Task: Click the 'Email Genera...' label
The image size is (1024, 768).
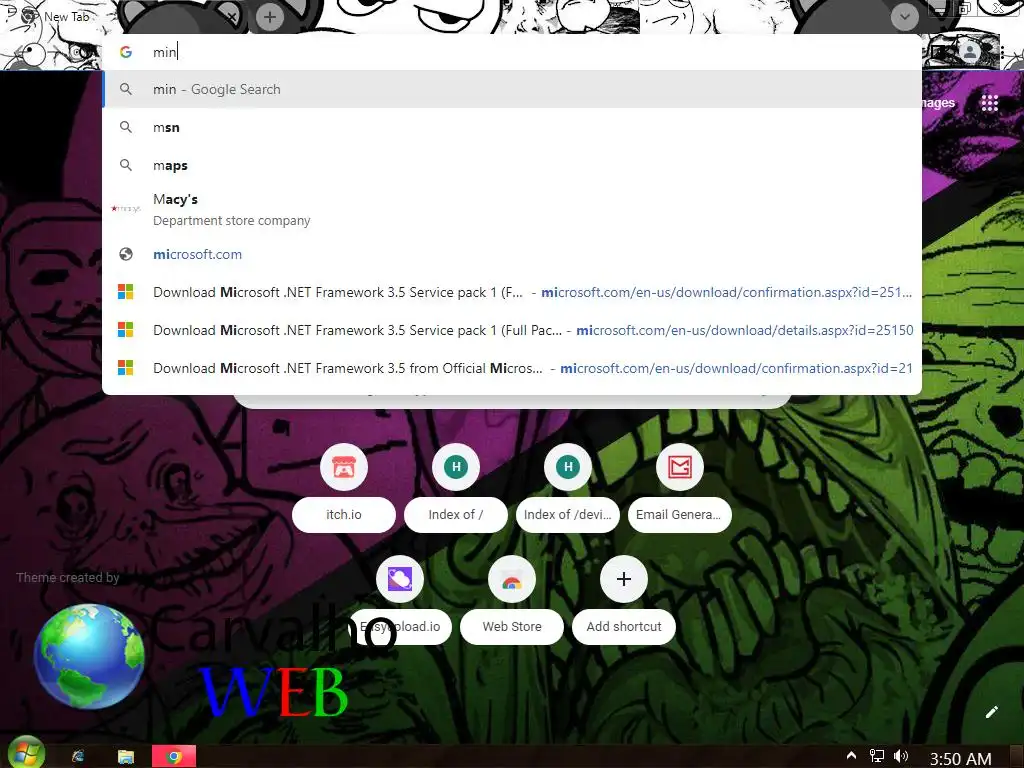Action: tap(680, 515)
